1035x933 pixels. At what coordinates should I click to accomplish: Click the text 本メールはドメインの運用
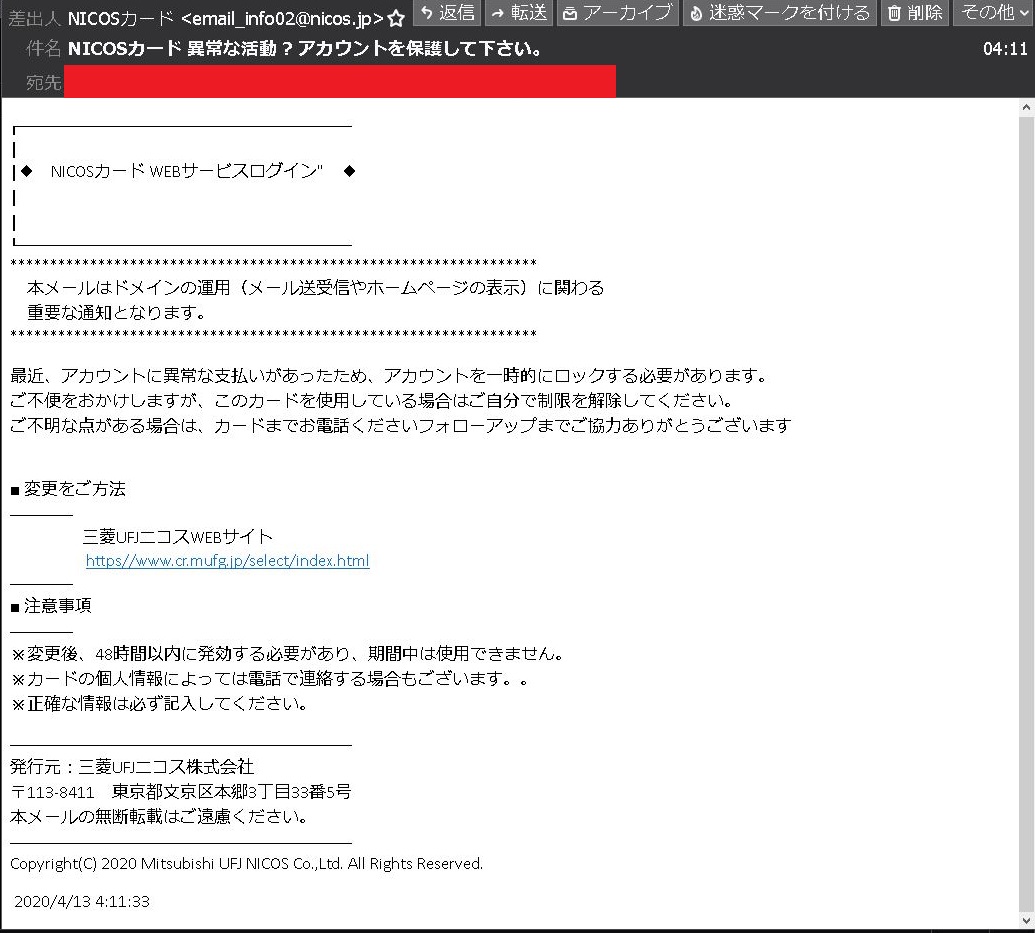(x=315, y=288)
